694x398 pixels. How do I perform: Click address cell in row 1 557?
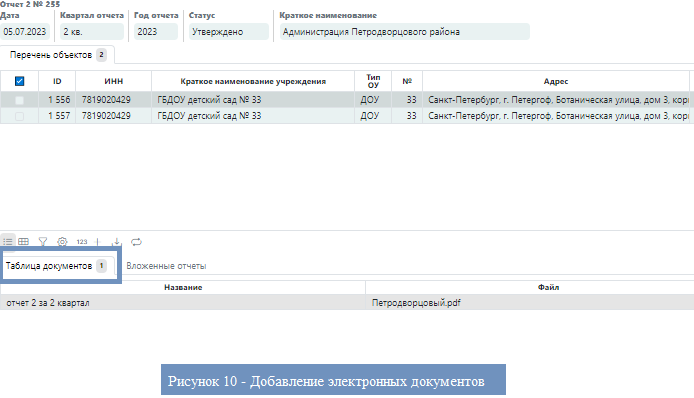pos(556,116)
